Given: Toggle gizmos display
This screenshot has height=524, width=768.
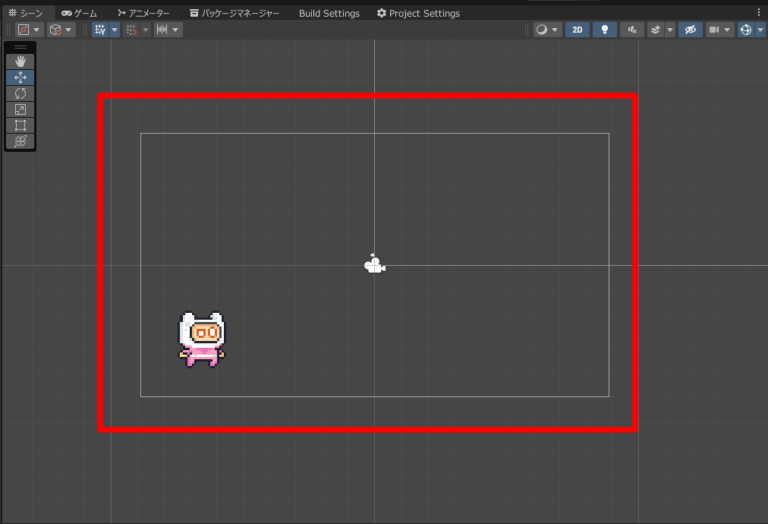Looking at the screenshot, I should click(x=746, y=30).
